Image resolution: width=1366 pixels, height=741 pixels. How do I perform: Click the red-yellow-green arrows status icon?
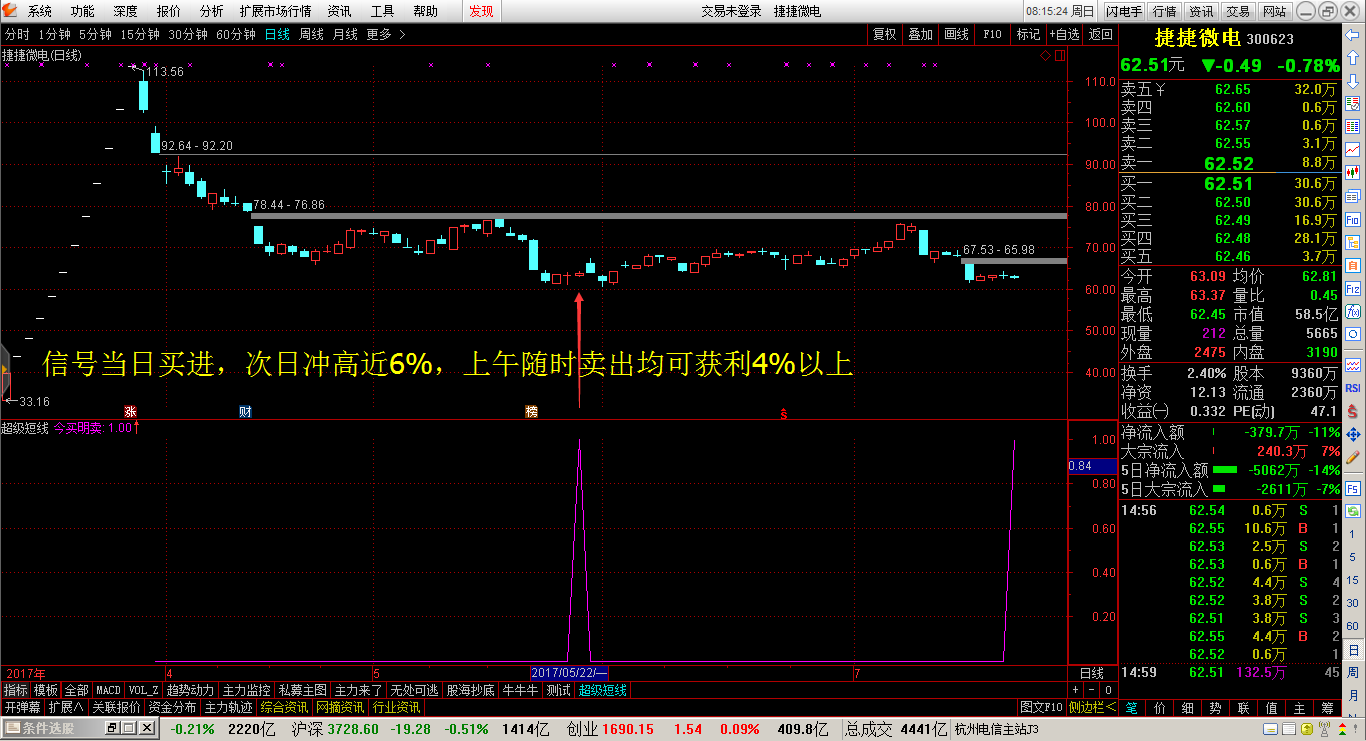[x=1342, y=728]
